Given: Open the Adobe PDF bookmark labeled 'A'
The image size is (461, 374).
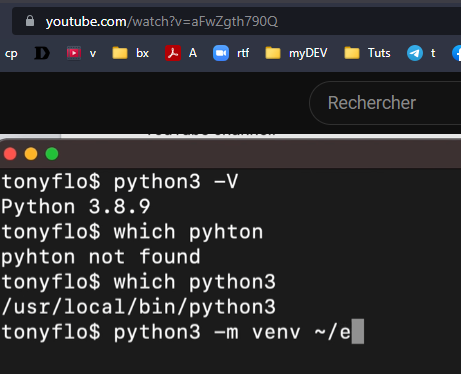Looking at the screenshot, I should tap(181, 53).
